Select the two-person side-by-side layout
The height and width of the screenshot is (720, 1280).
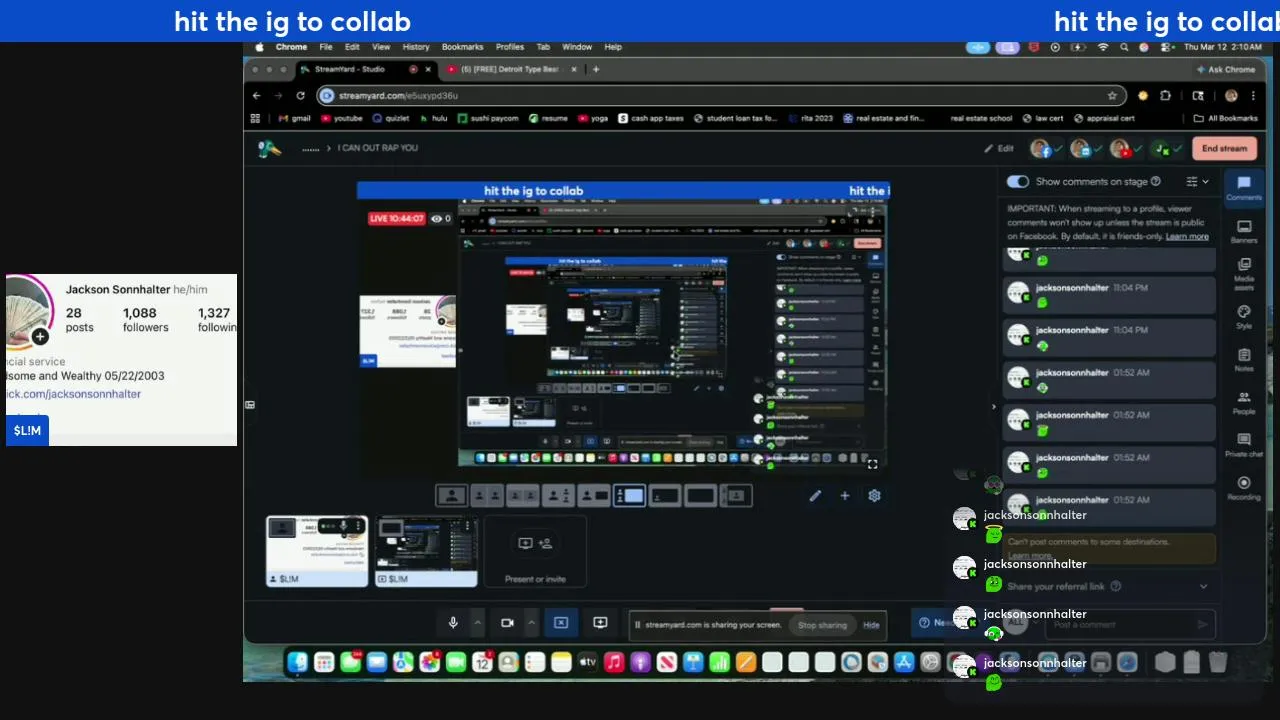coord(487,495)
